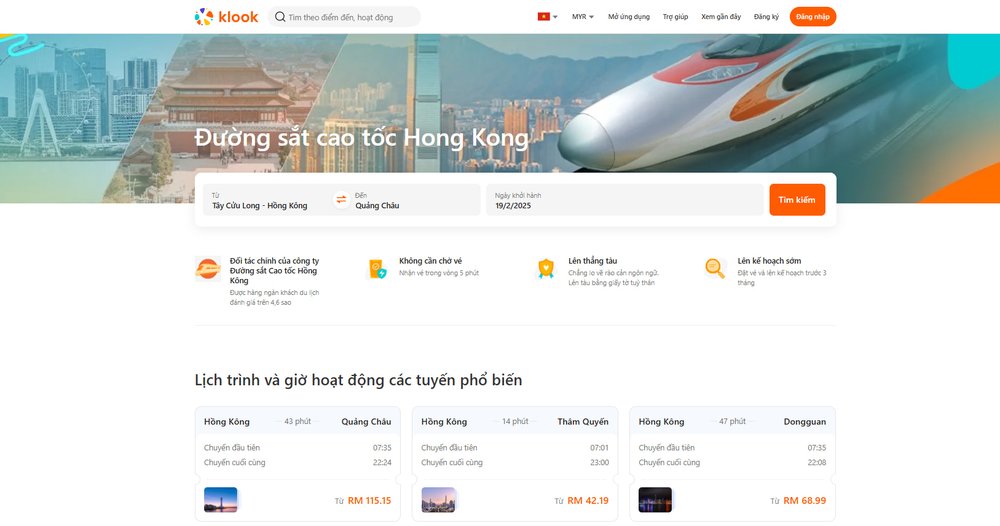The width and height of the screenshot is (1000, 526).
Task: Click '47 phút' duration label
Action: click(732, 421)
